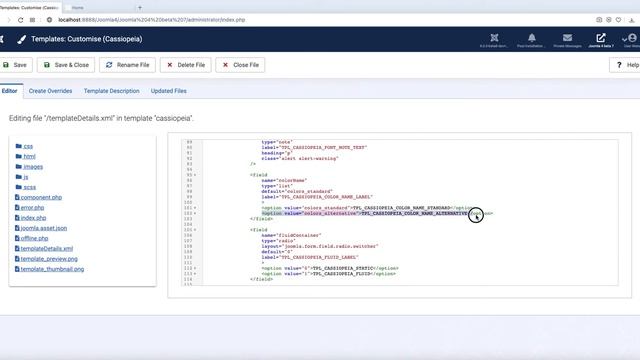
Task: Open the Updated Files tab
Action: pos(169,91)
